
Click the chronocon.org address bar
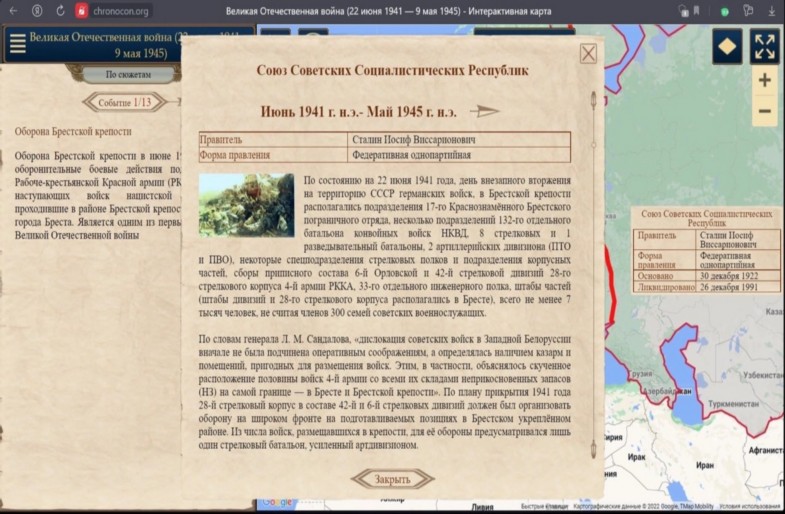pyautogui.click(x=122, y=10)
